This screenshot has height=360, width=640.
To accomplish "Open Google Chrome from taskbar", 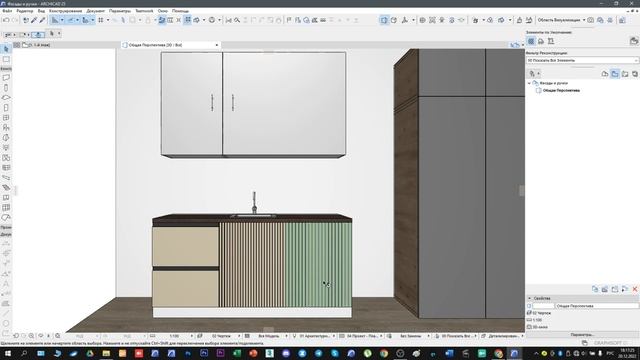I will pyautogui.click(x=384, y=353).
